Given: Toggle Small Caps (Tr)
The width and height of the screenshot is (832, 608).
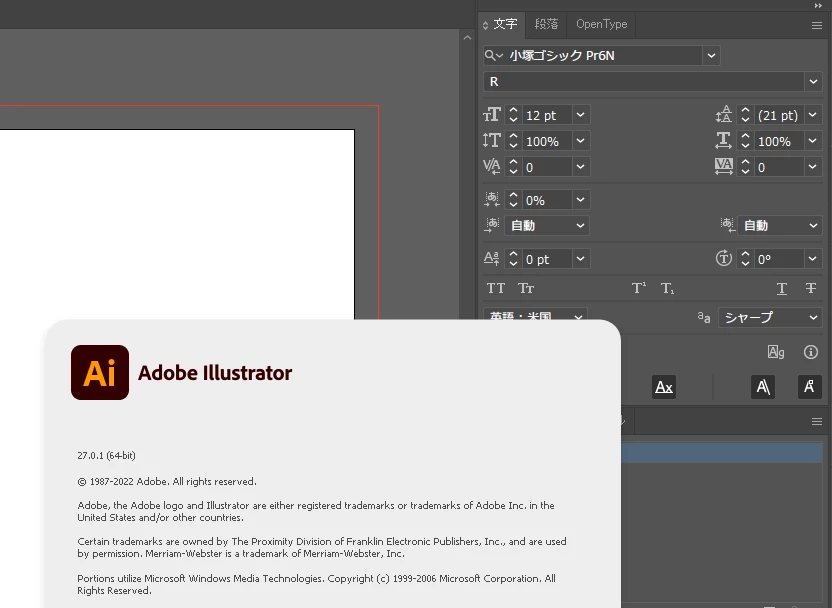Looking at the screenshot, I should tap(525, 288).
